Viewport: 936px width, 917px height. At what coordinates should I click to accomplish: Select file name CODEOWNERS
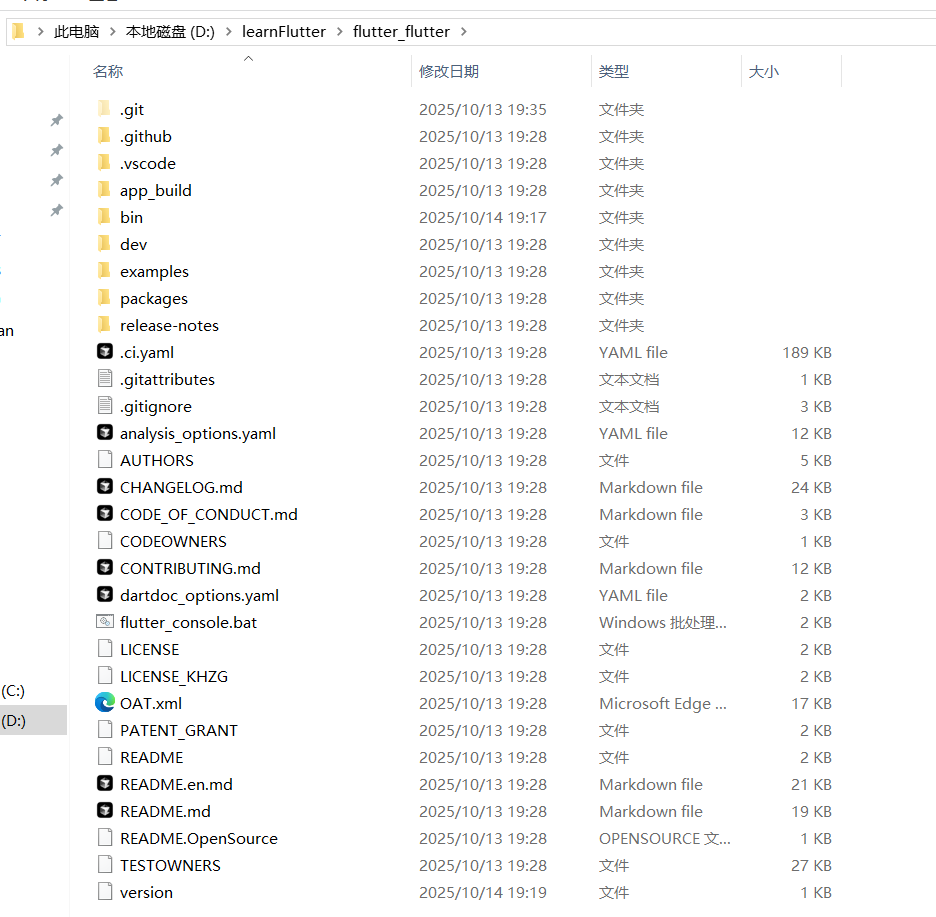pos(173,541)
